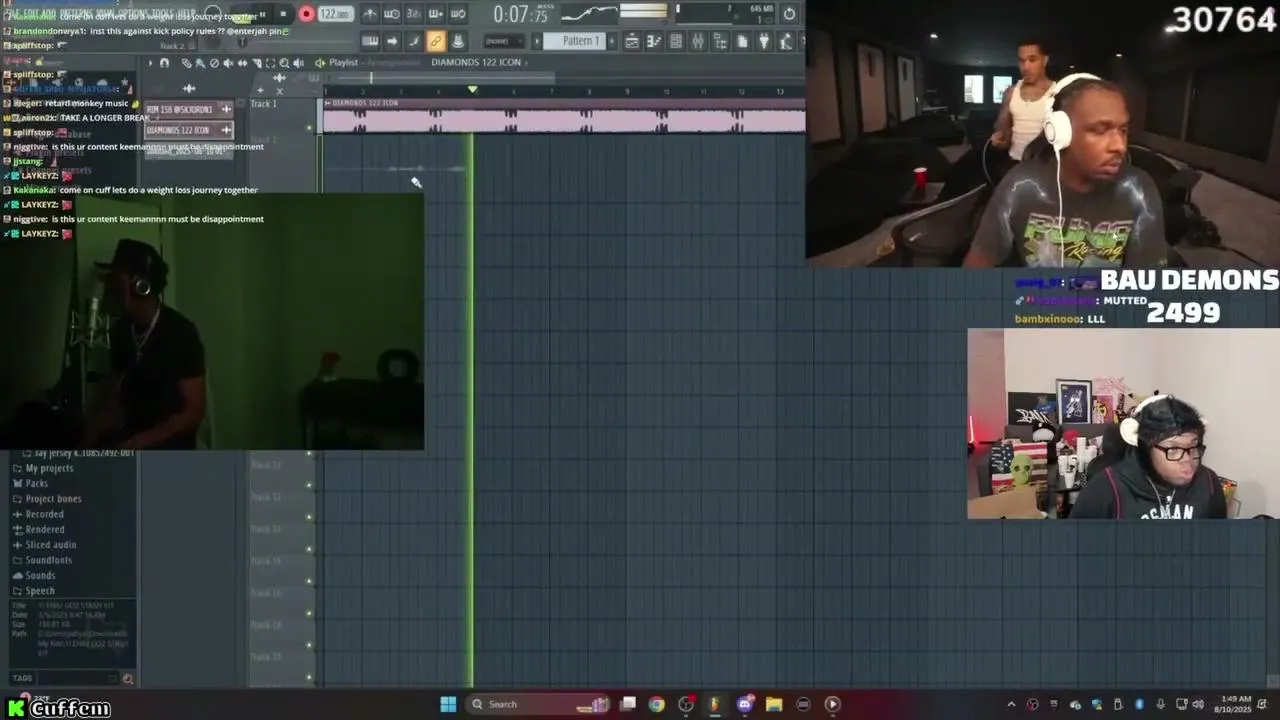
Task: Open the Windows Start menu
Action: tap(448, 704)
